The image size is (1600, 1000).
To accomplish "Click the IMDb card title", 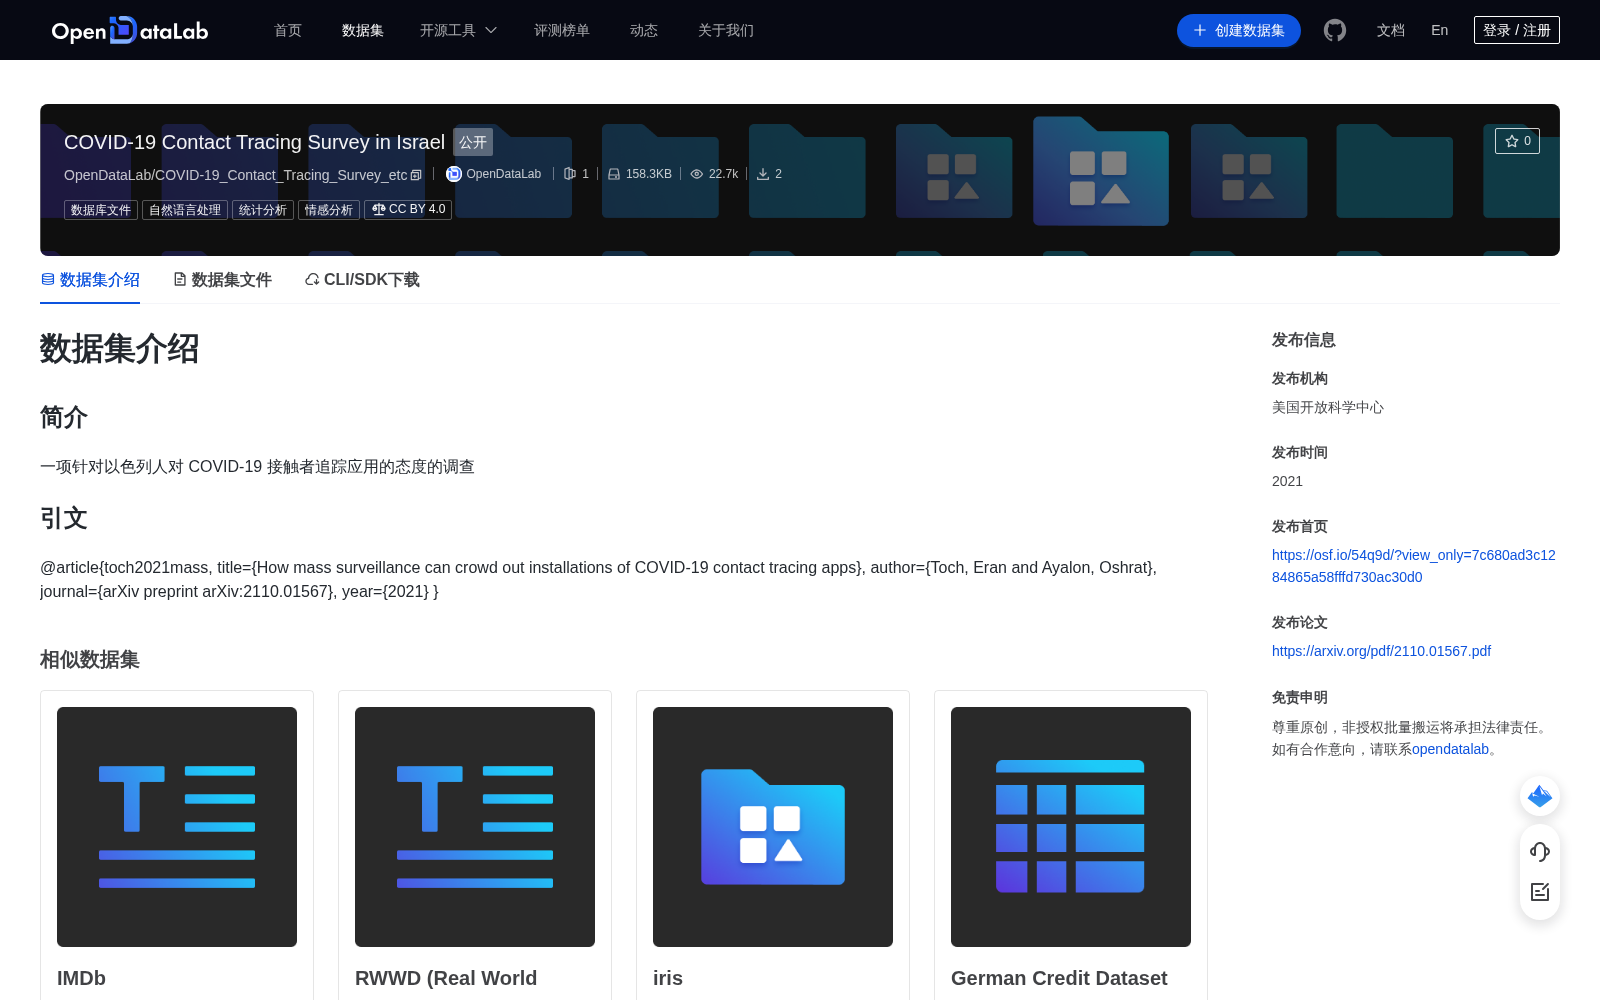I will [x=81, y=978].
